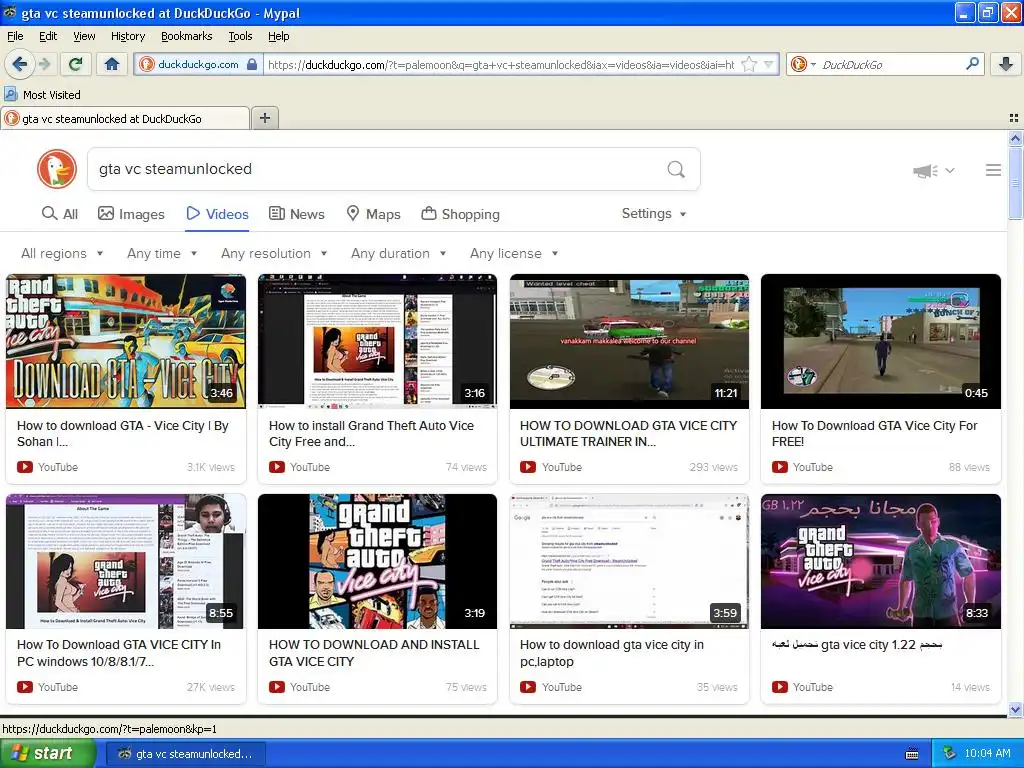Switch to the All results tab
Image resolution: width=1024 pixels, height=768 pixels.
(x=59, y=214)
